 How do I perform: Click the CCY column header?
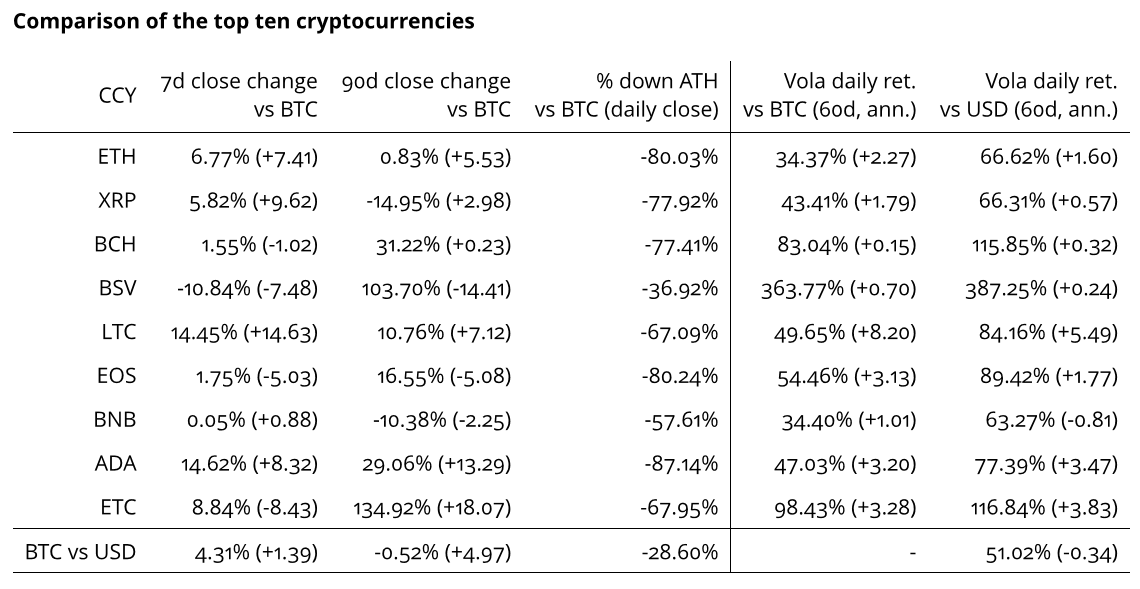[x=117, y=96]
